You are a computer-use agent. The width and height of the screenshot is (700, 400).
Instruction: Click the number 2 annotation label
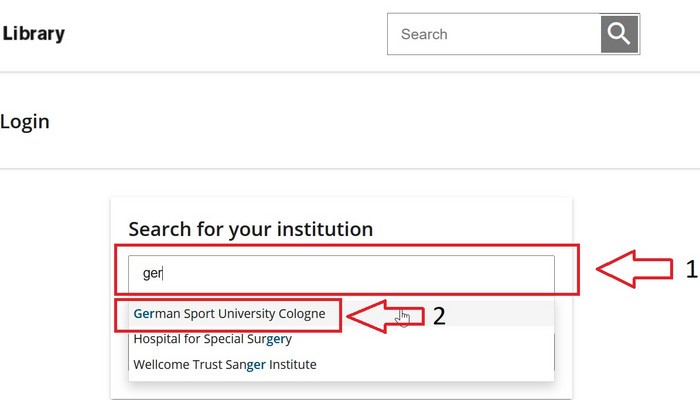pyautogui.click(x=439, y=316)
